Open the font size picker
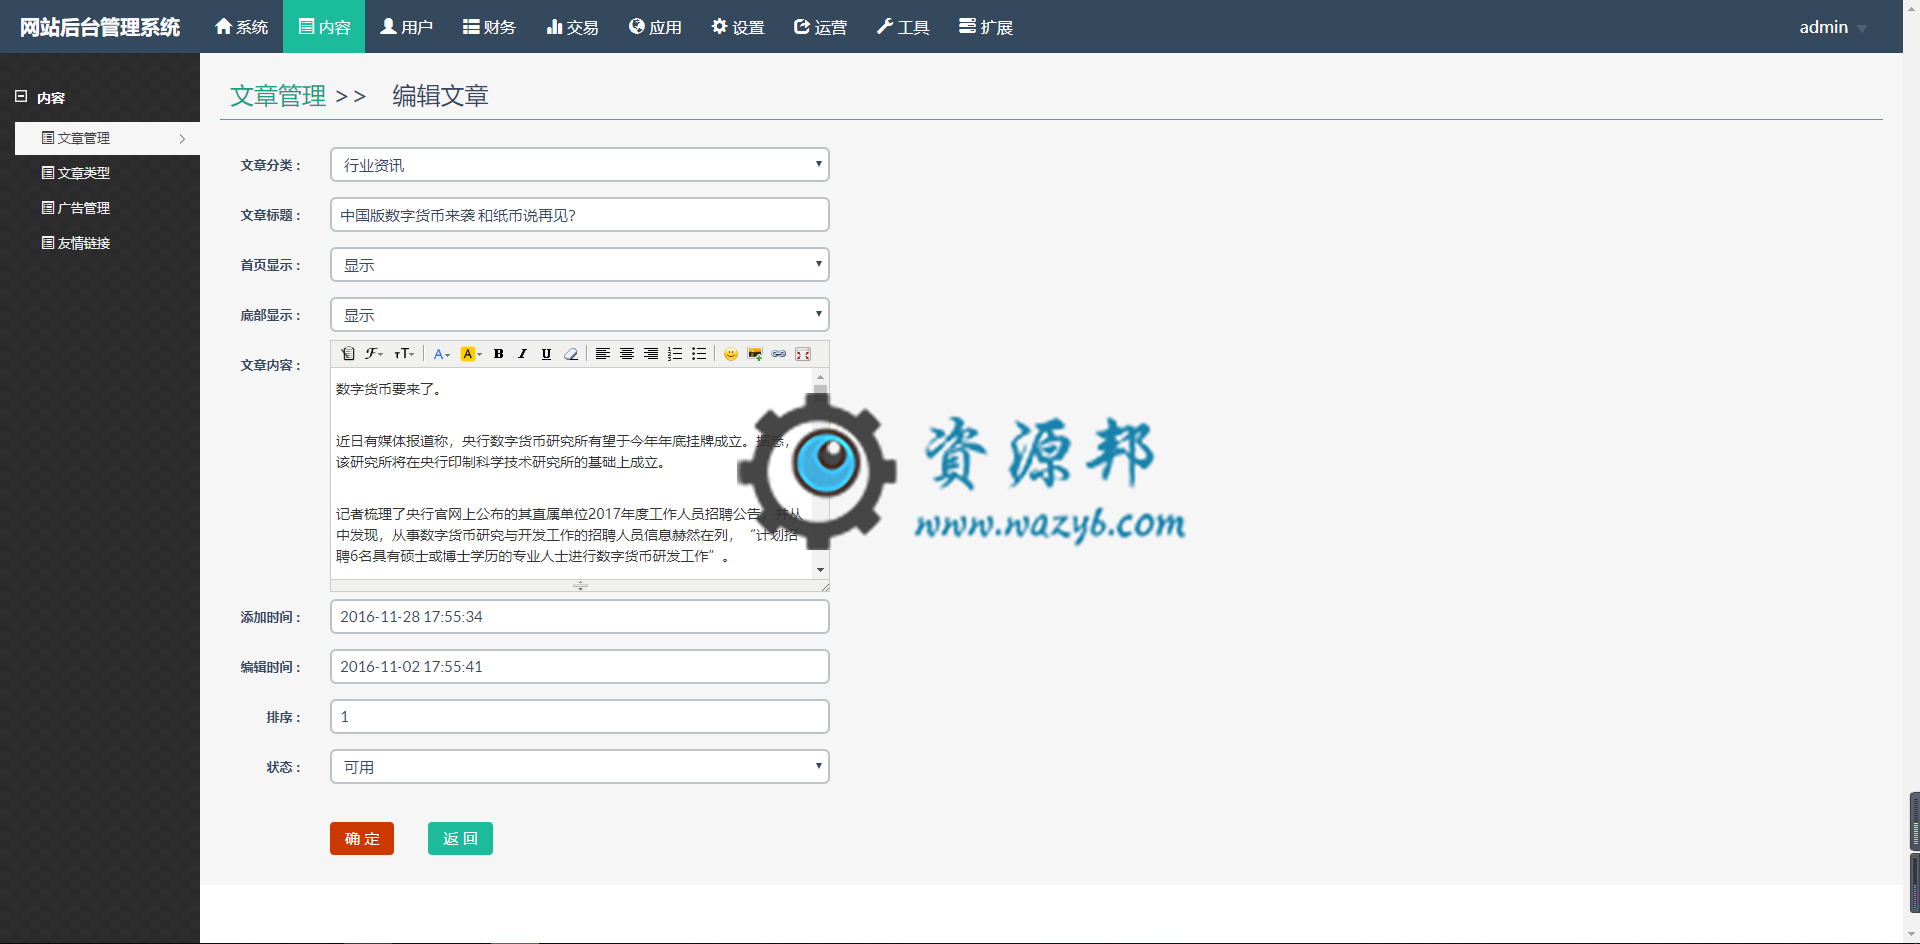 pos(404,354)
